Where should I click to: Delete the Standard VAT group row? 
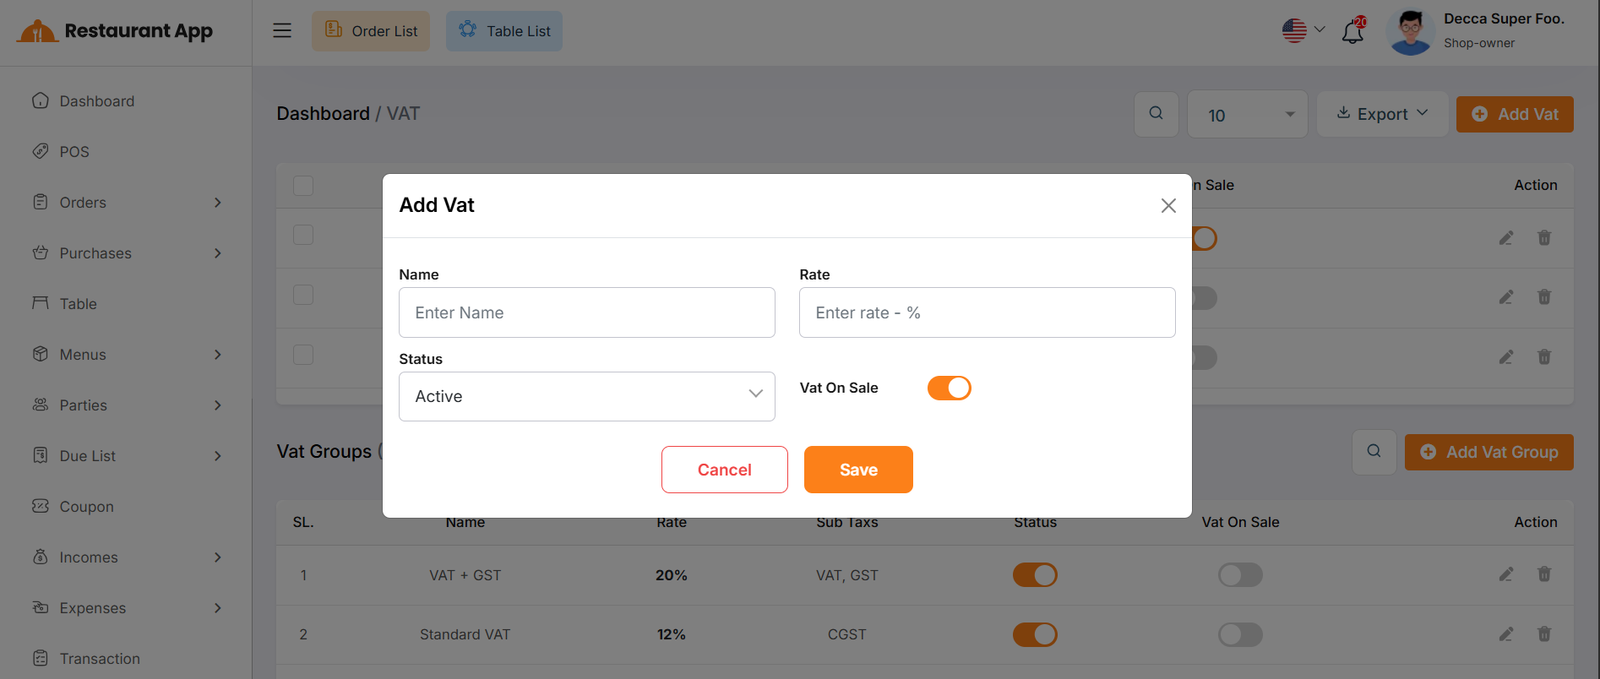point(1544,634)
